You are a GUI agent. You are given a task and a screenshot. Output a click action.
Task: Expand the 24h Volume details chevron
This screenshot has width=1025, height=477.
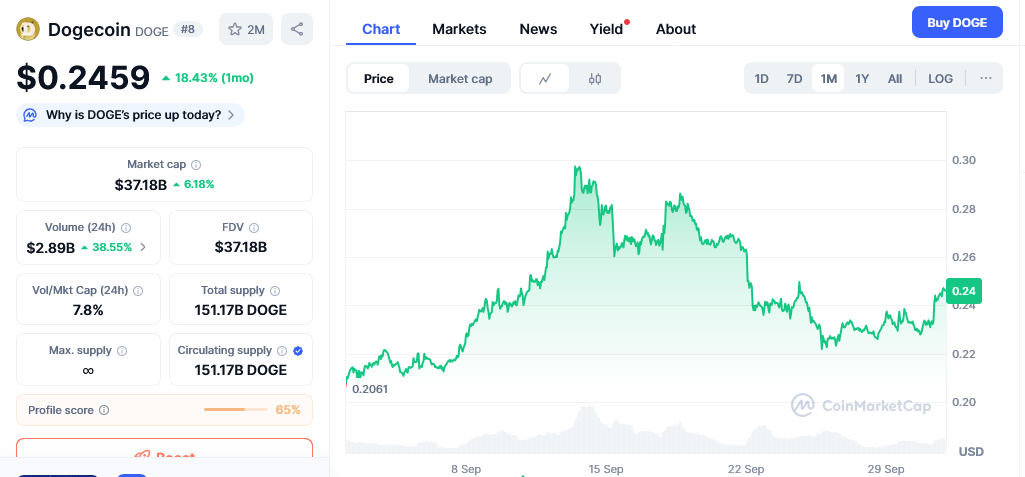pyautogui.click(x=143, y=247)
